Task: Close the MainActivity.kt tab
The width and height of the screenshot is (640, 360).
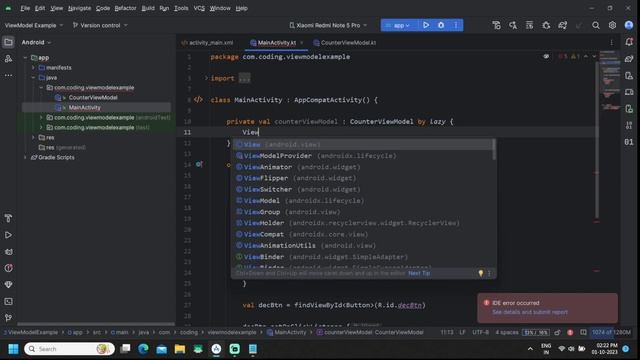Action: pos(302,42)
